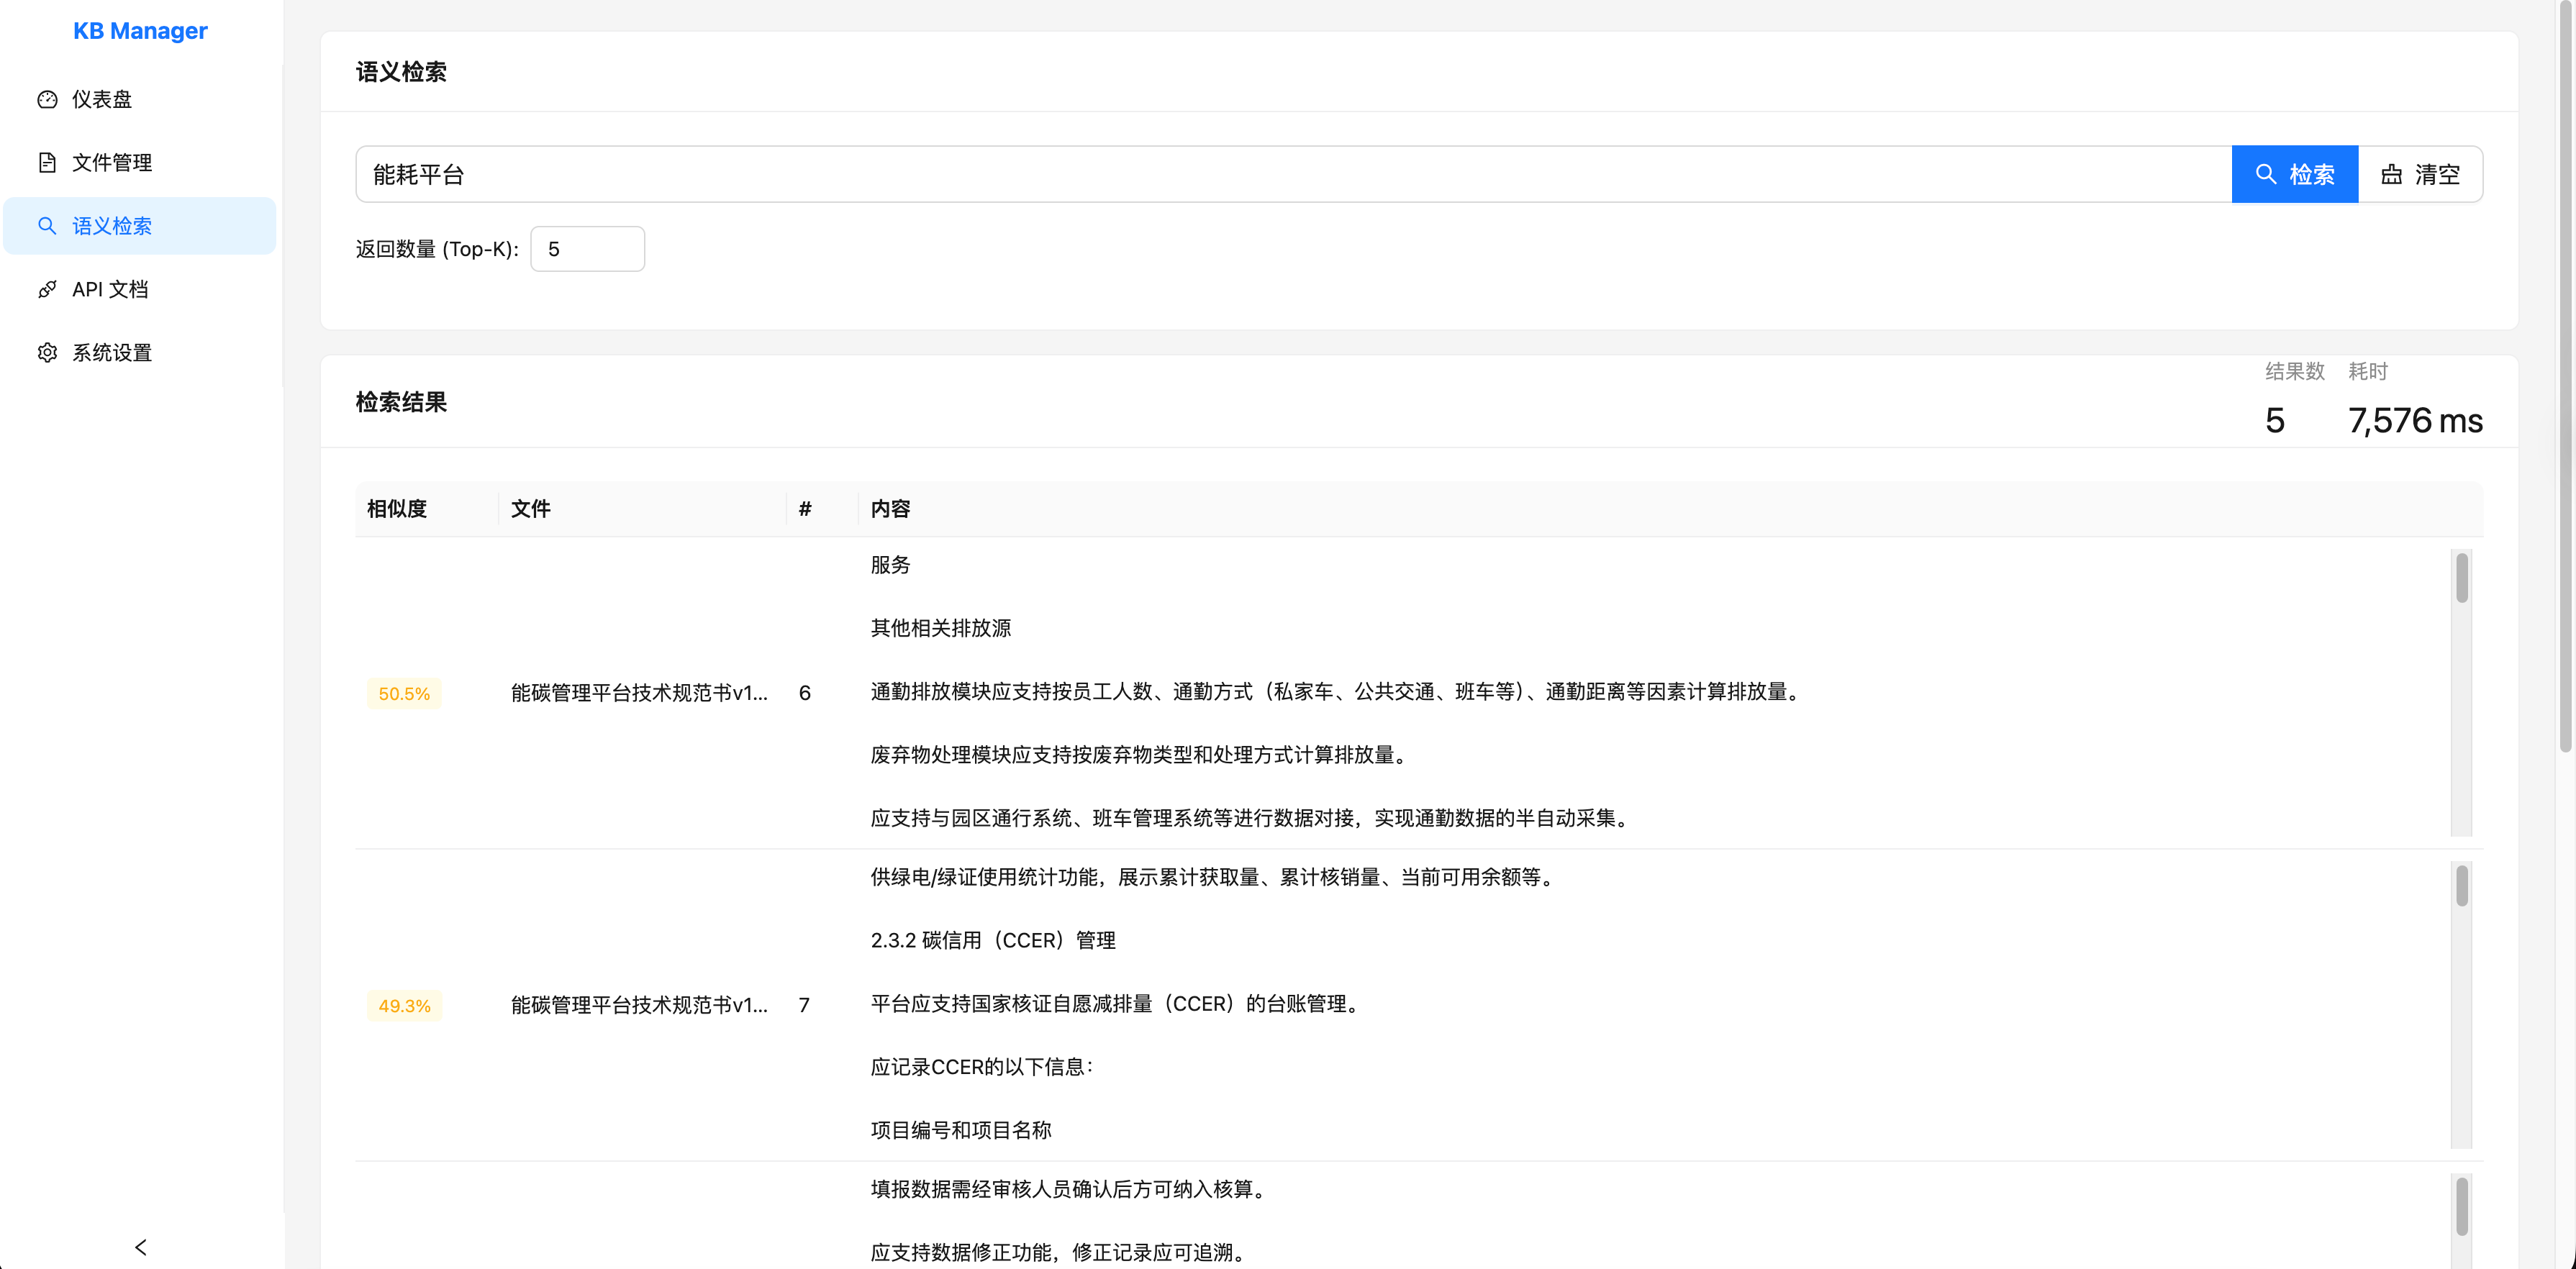Open 仪表盘 menu item
This screenshot has width=2576, height=1269.
coord(140,99)
